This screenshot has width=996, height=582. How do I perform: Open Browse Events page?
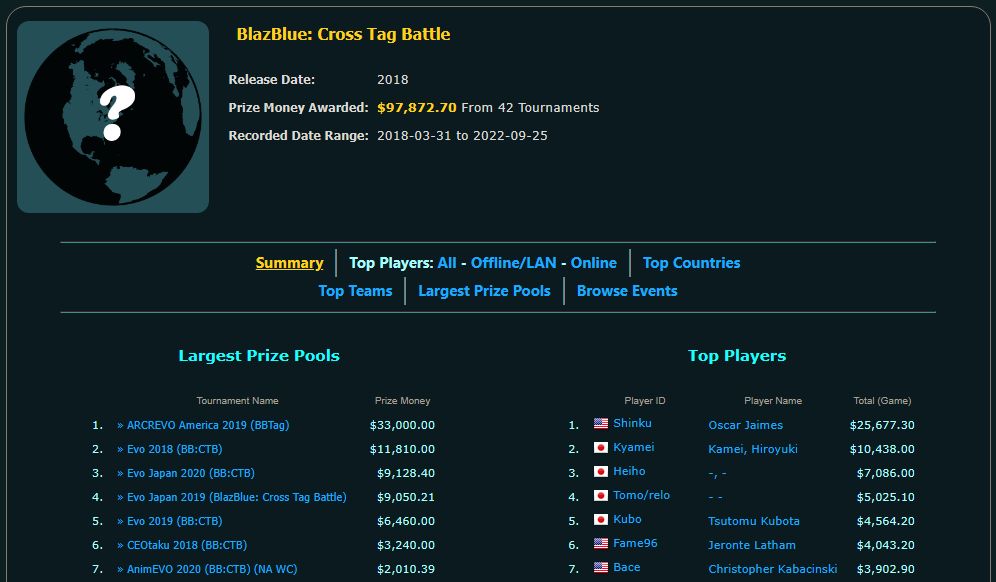(627, 291)
